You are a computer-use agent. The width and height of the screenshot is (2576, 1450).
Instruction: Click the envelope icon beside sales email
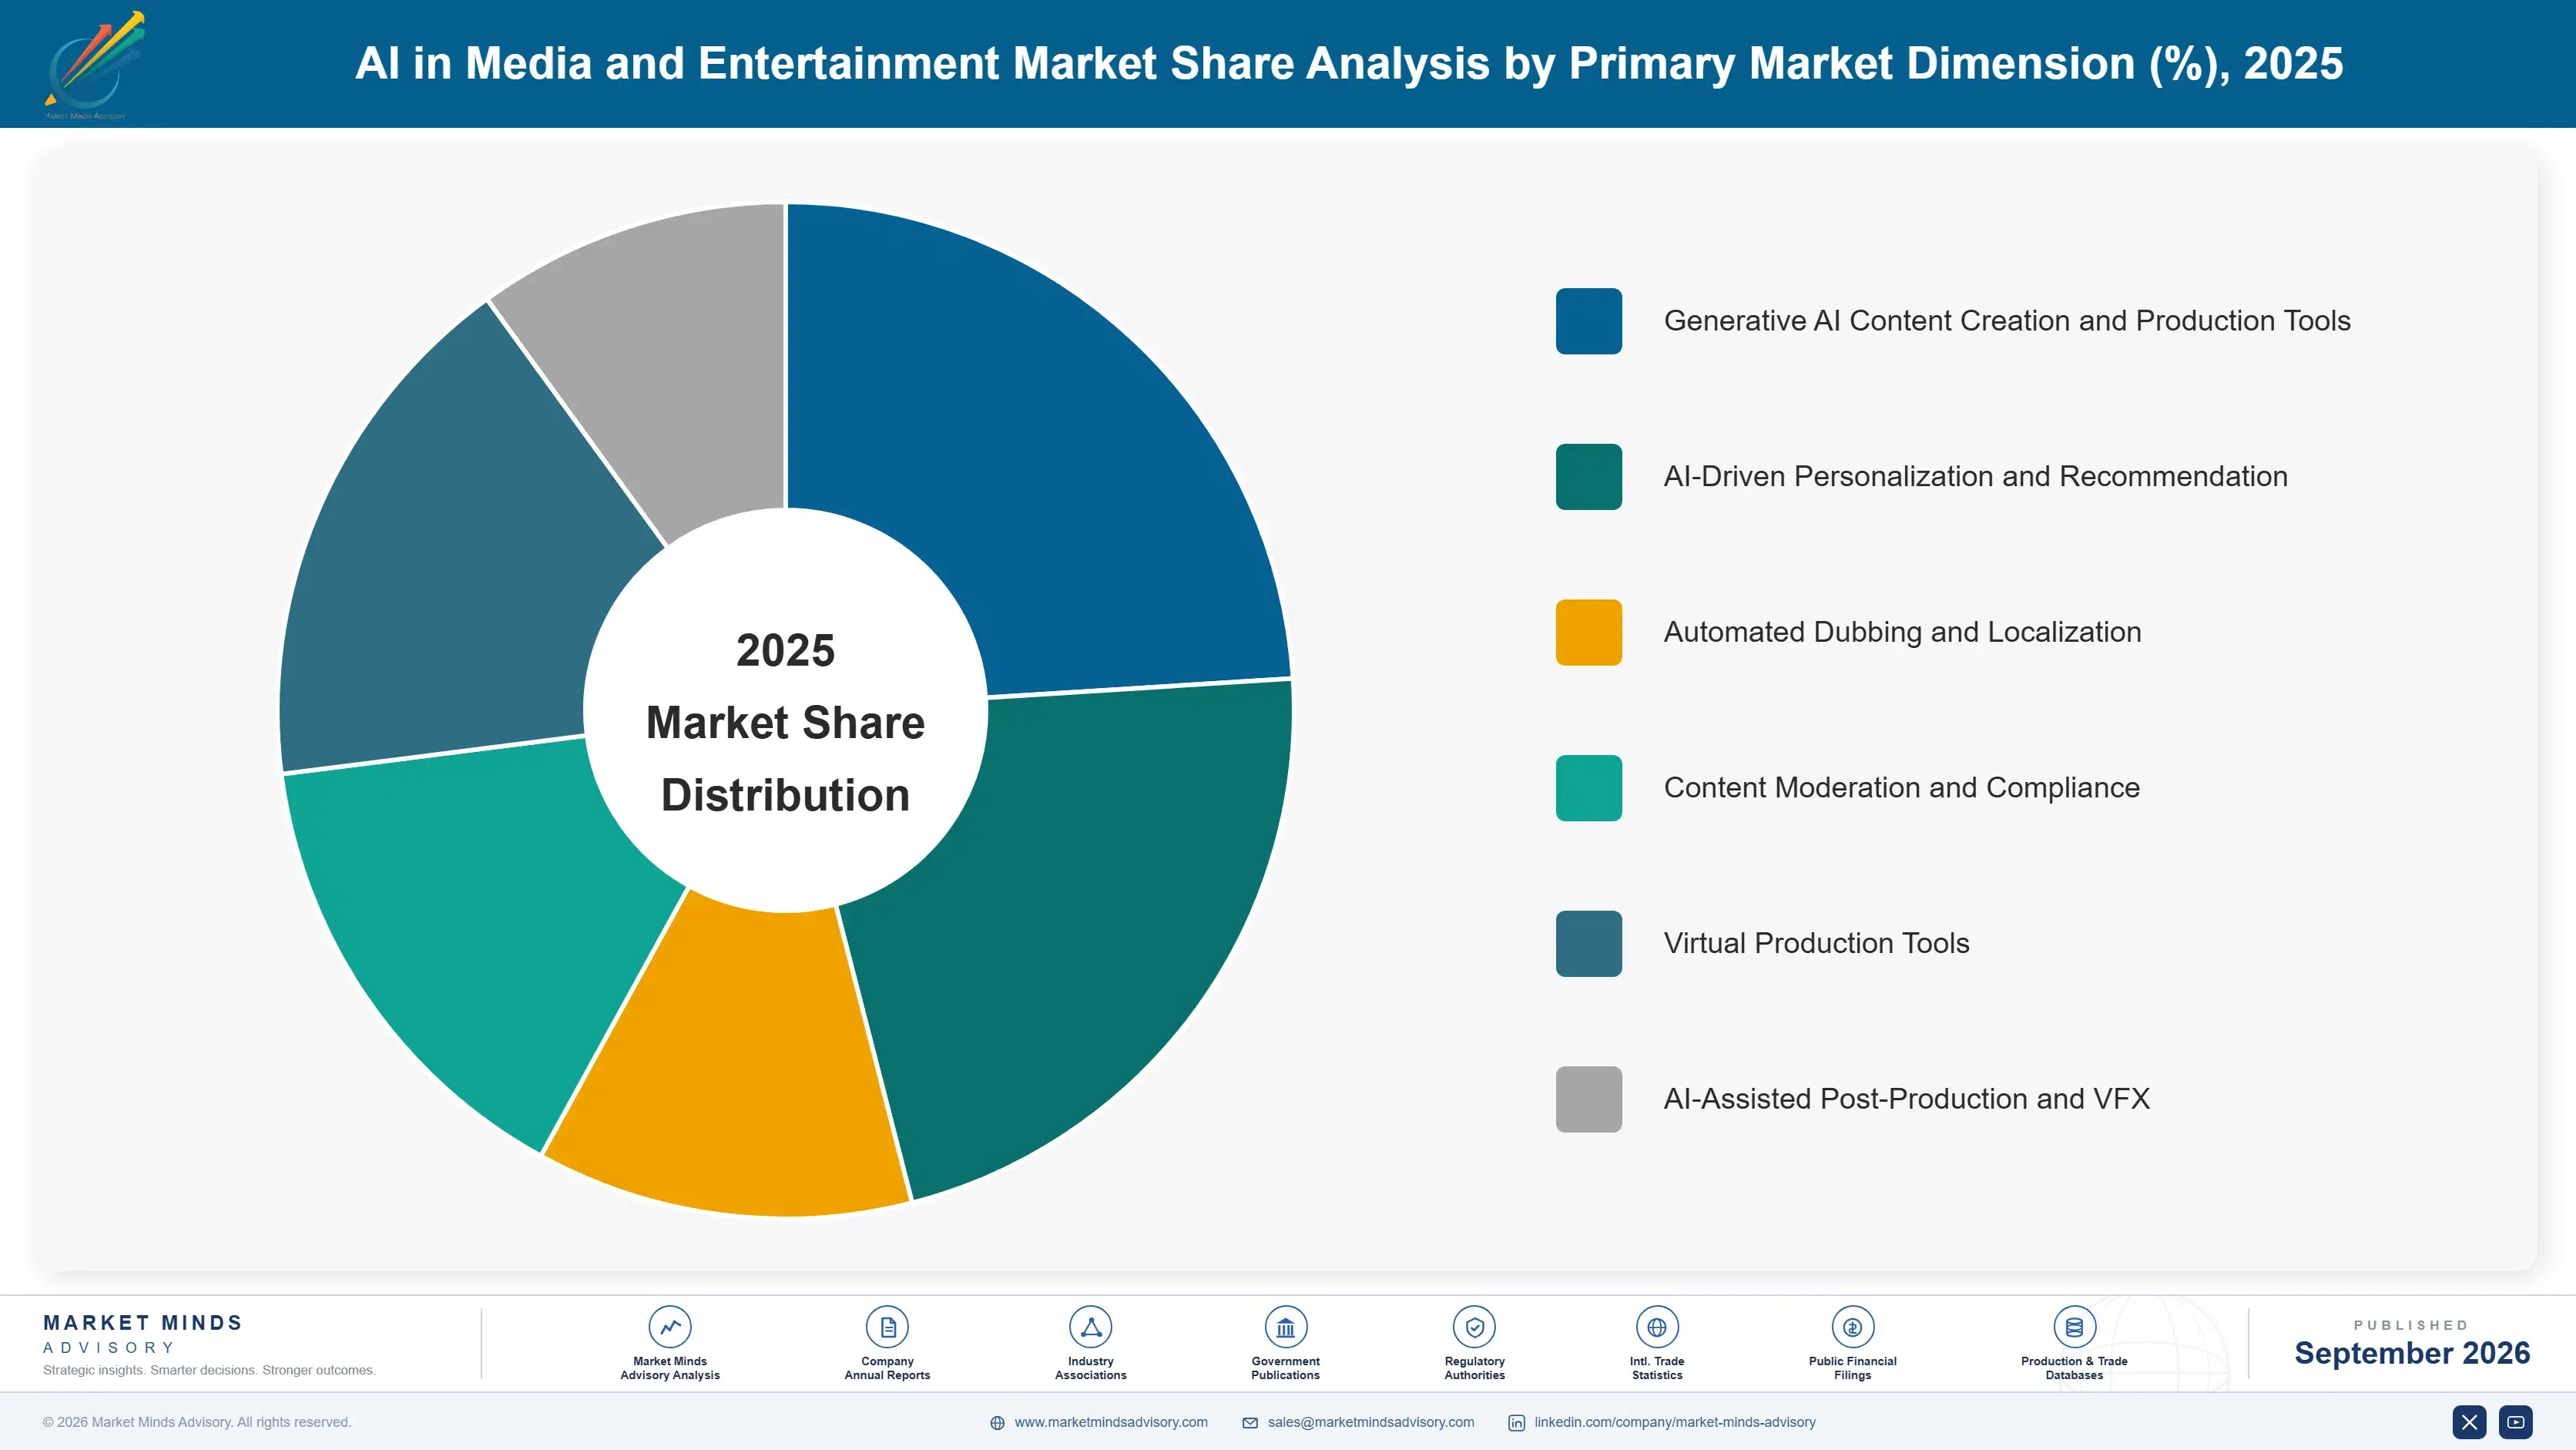1250,1423
